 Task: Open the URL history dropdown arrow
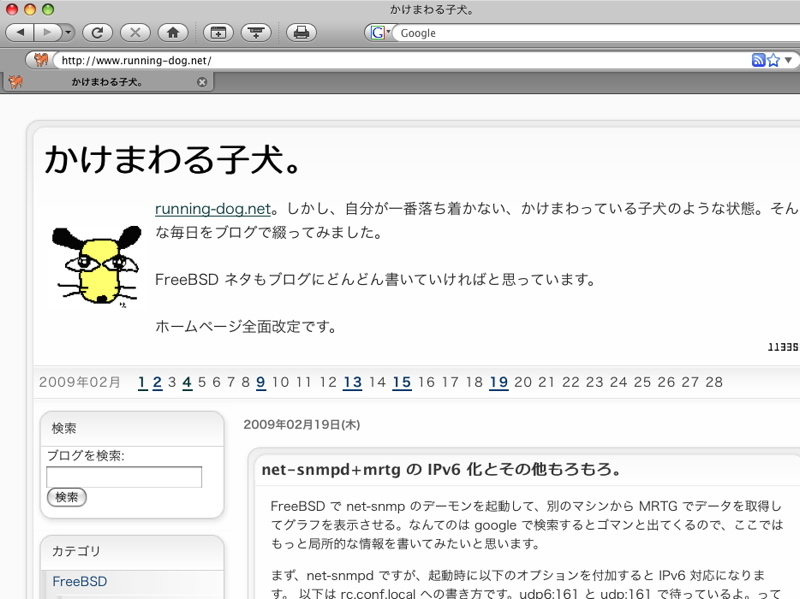pos(788,60)
